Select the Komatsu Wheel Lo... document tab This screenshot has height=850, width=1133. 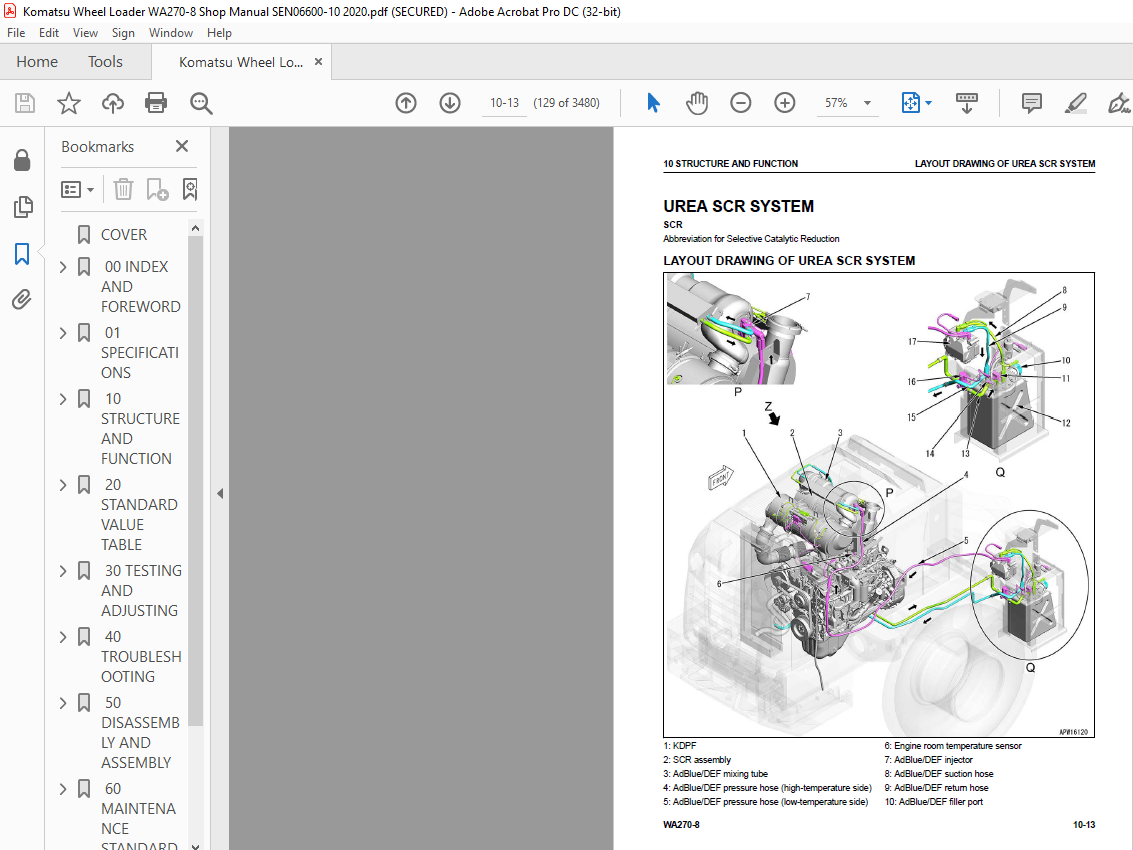click(241, 62)
